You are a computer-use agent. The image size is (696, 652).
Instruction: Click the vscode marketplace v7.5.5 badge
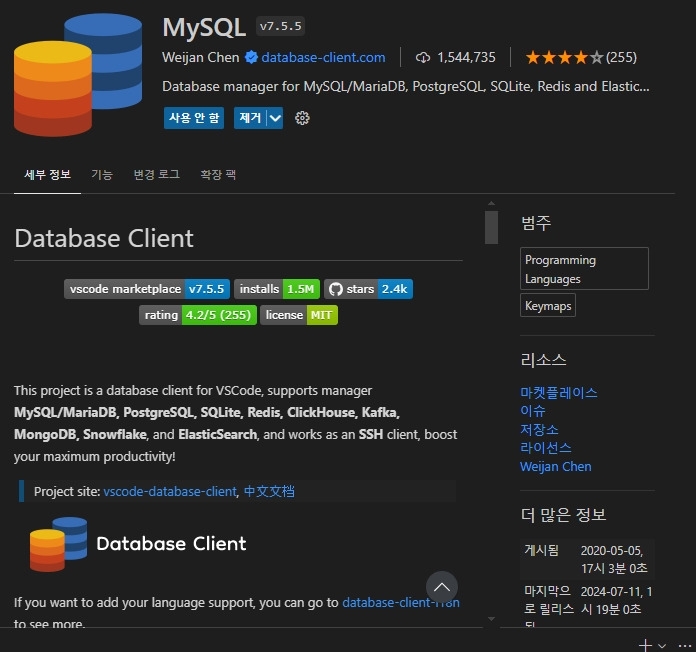click(x=147, y=289)
